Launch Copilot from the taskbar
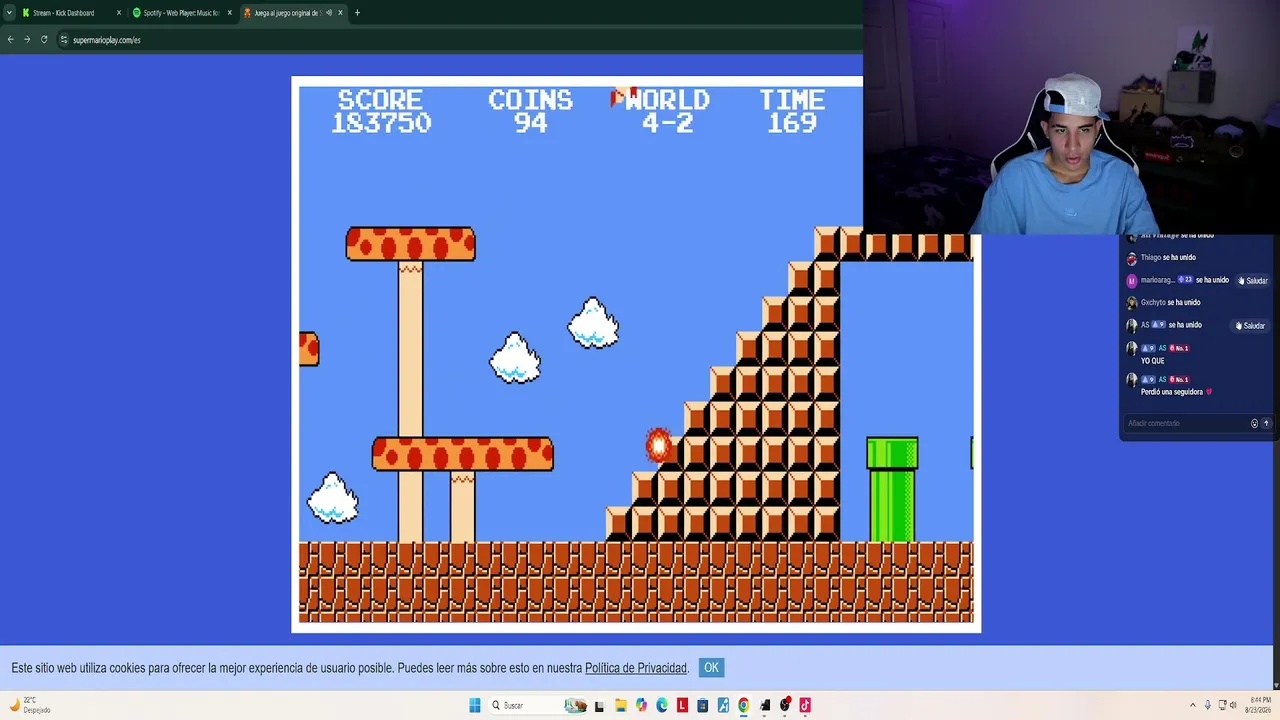The height and width of the screenshot is (720, 1280). tap(641, 705)
